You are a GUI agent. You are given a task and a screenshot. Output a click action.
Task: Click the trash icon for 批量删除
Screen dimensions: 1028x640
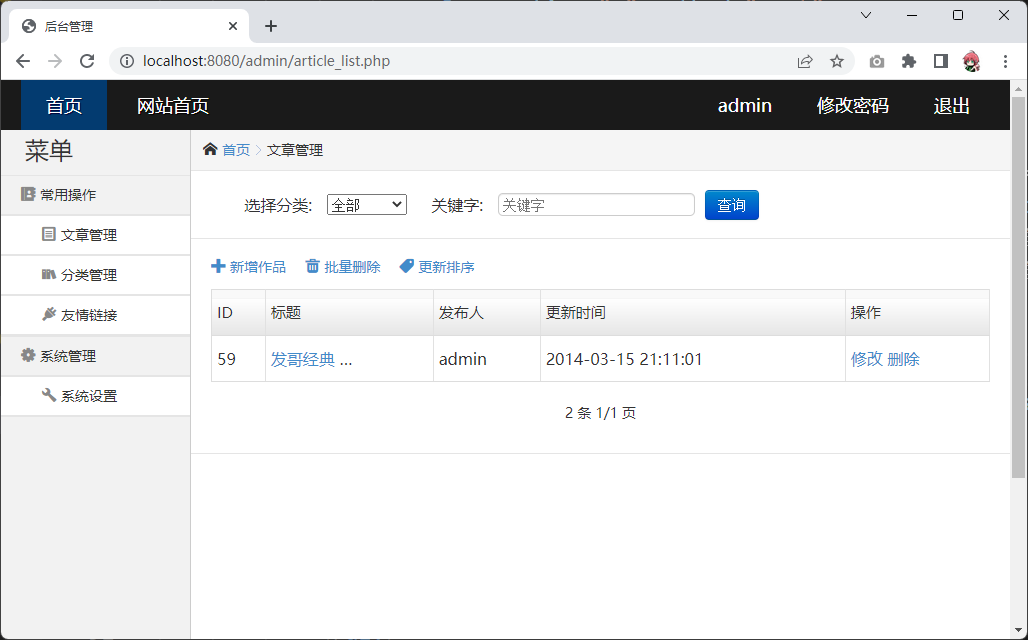pyautogui.click(x=313, y=267)
